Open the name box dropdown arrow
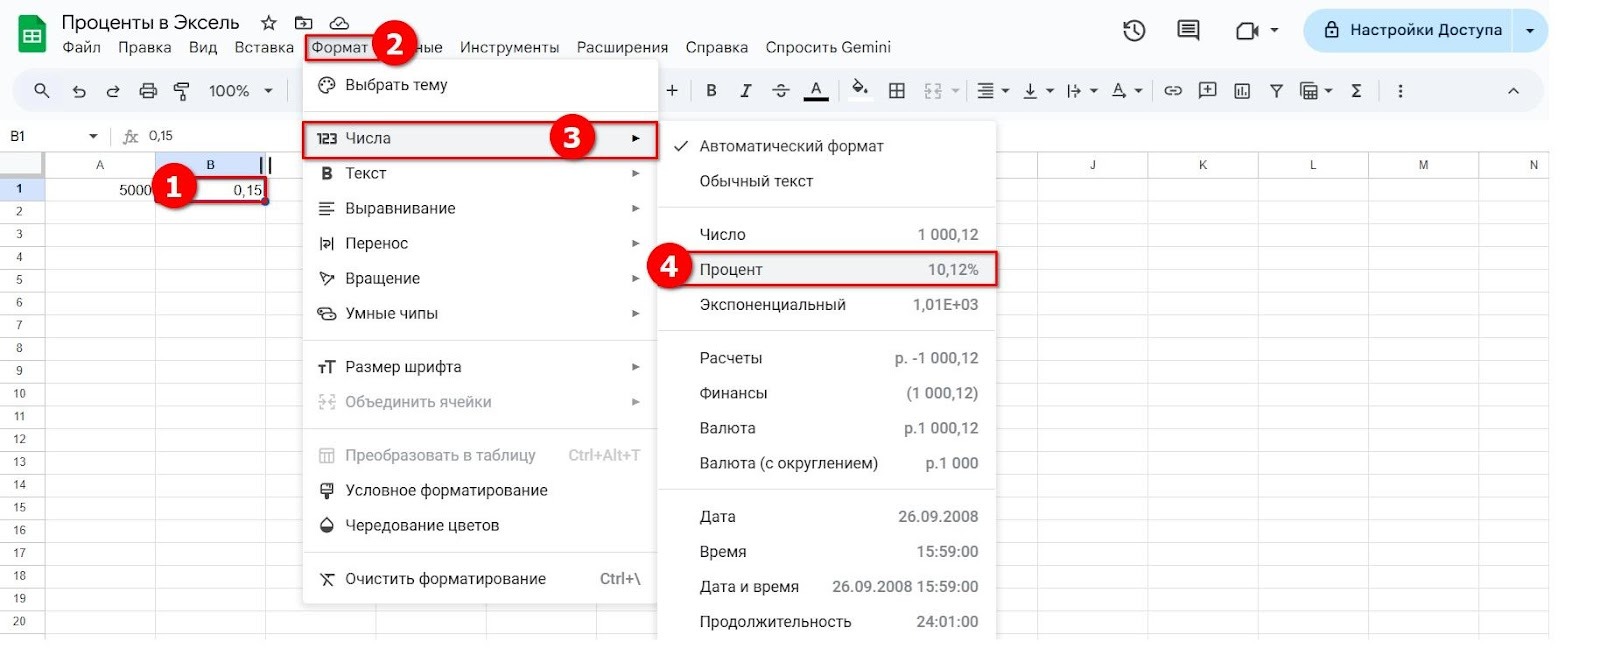Screen dimensions: 1600x656 [93, 136]
